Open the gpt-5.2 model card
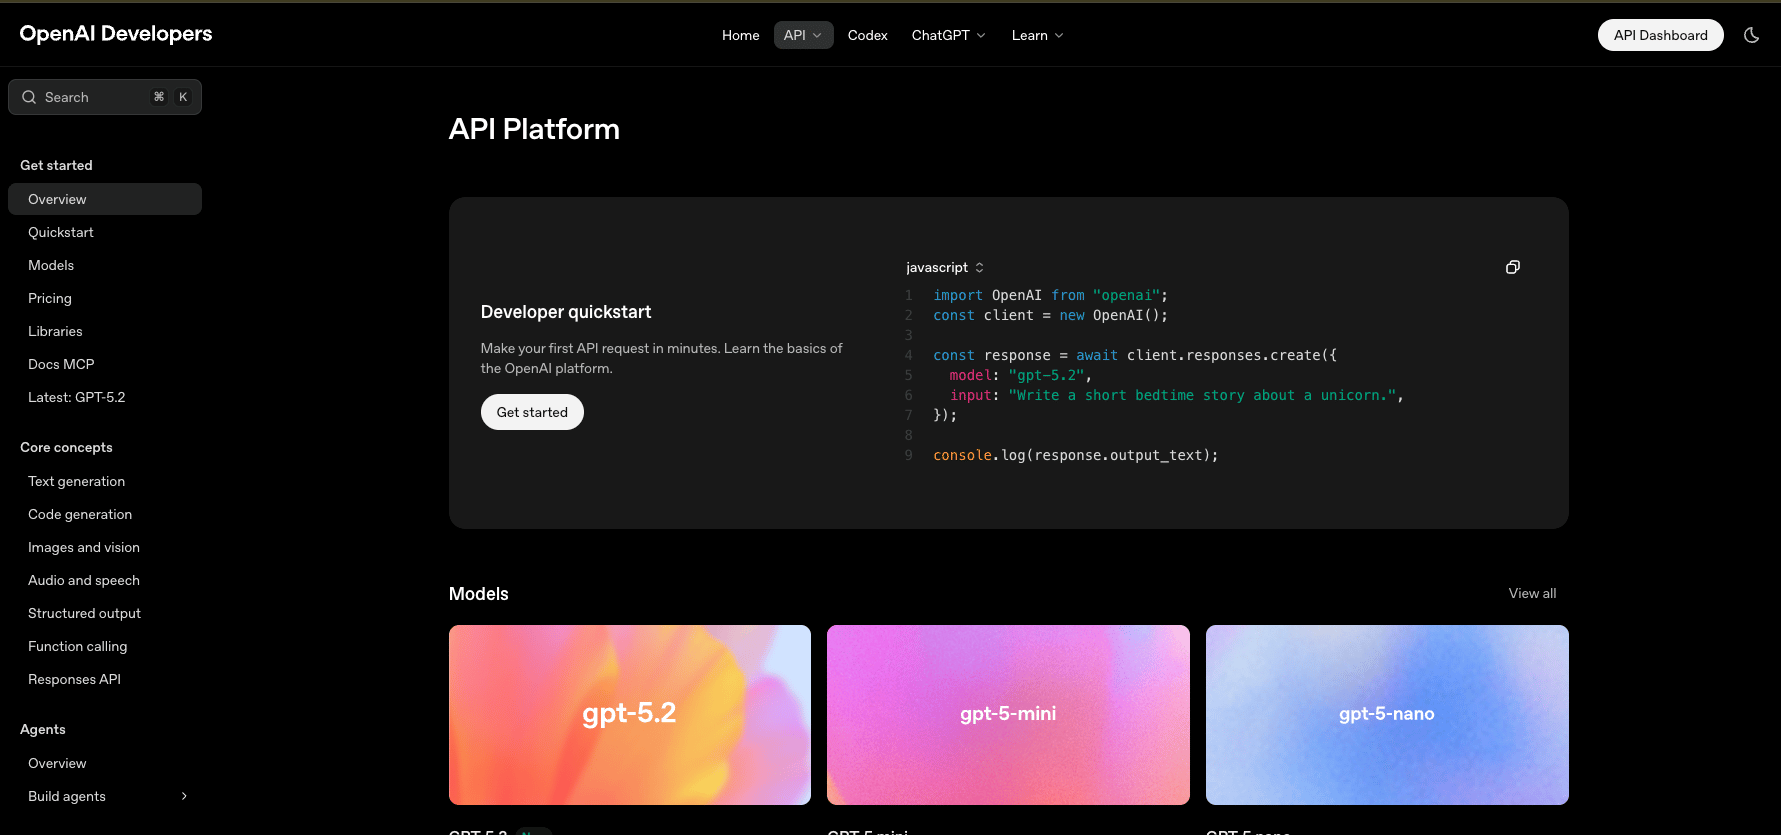The image size is (1781, 835). tap(630, 715)
